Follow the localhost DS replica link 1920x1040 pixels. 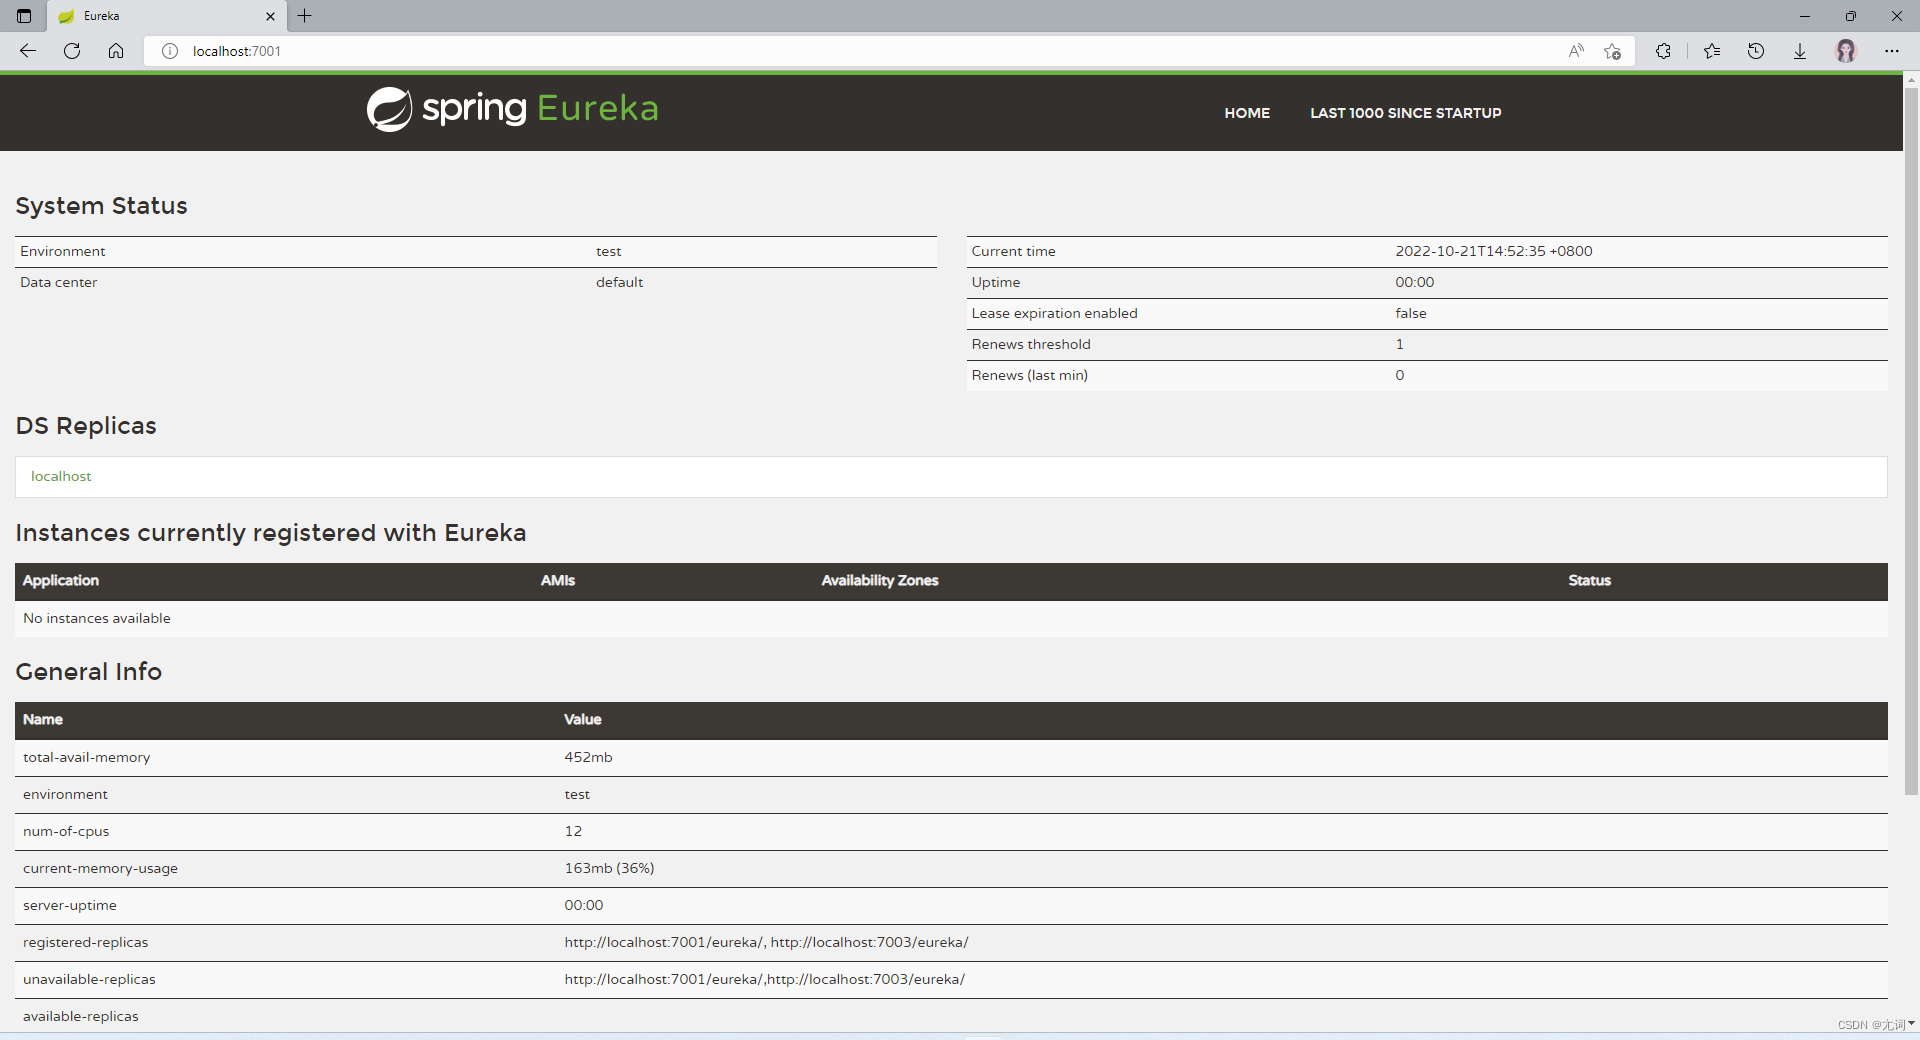[x=61, y=476]
